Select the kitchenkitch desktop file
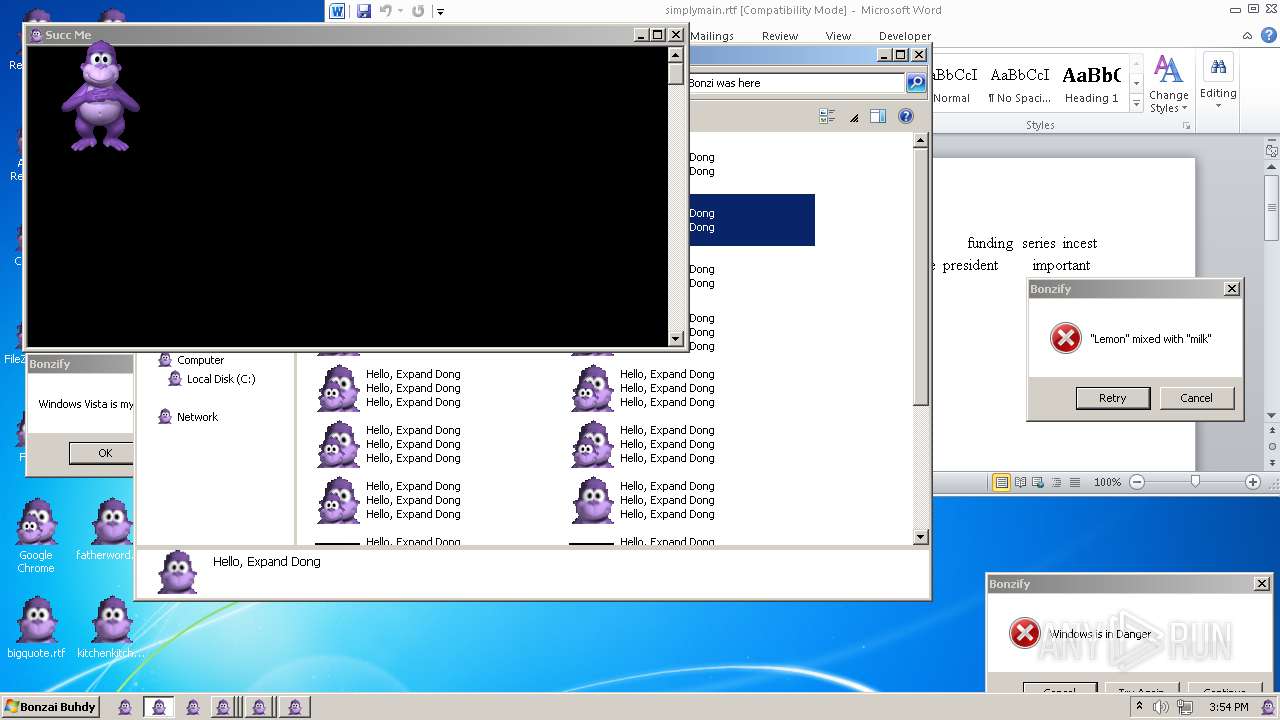The image size is (1280, 720). pos(110,628)
